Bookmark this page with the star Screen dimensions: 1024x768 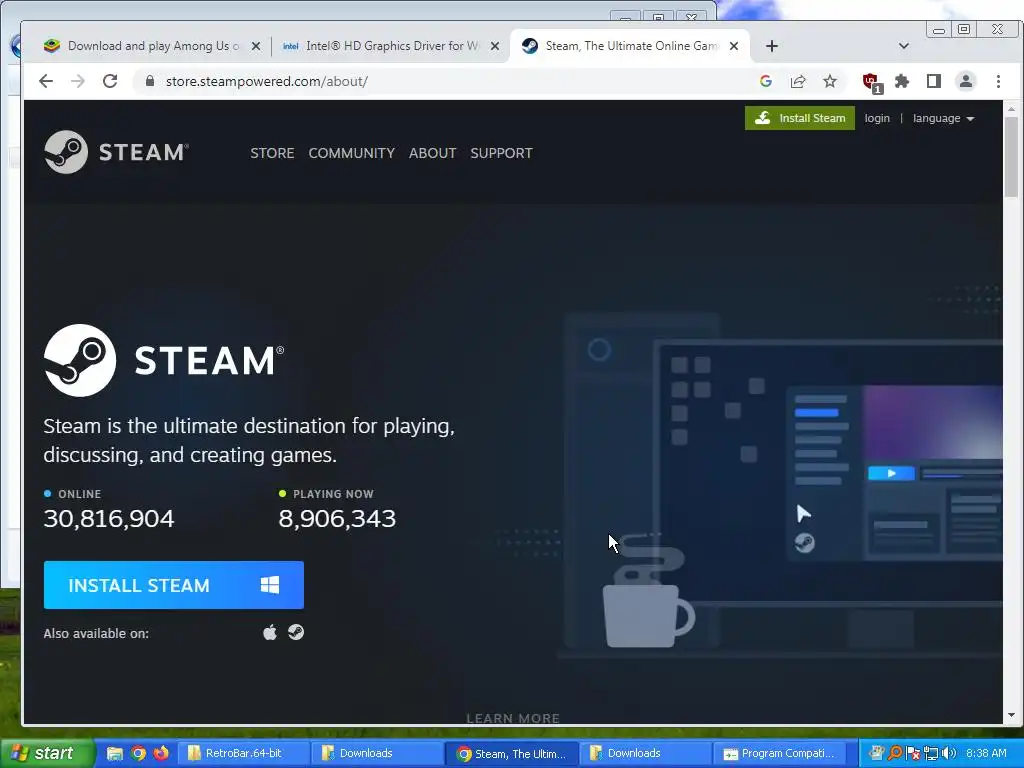click(830, 81)
